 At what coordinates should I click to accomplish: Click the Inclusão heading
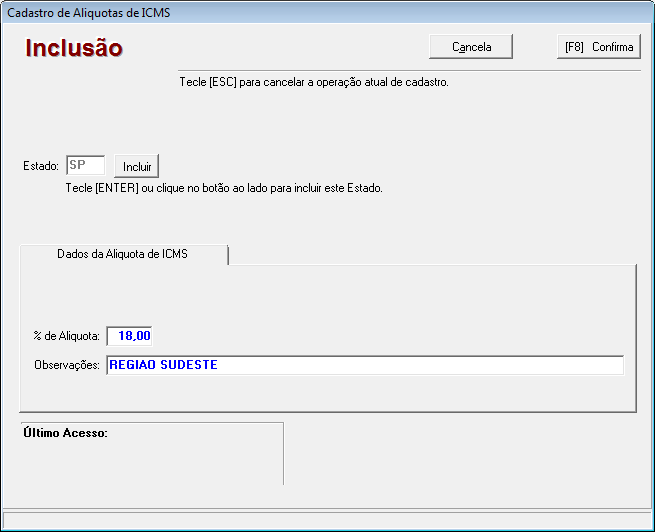click(74, 48)
